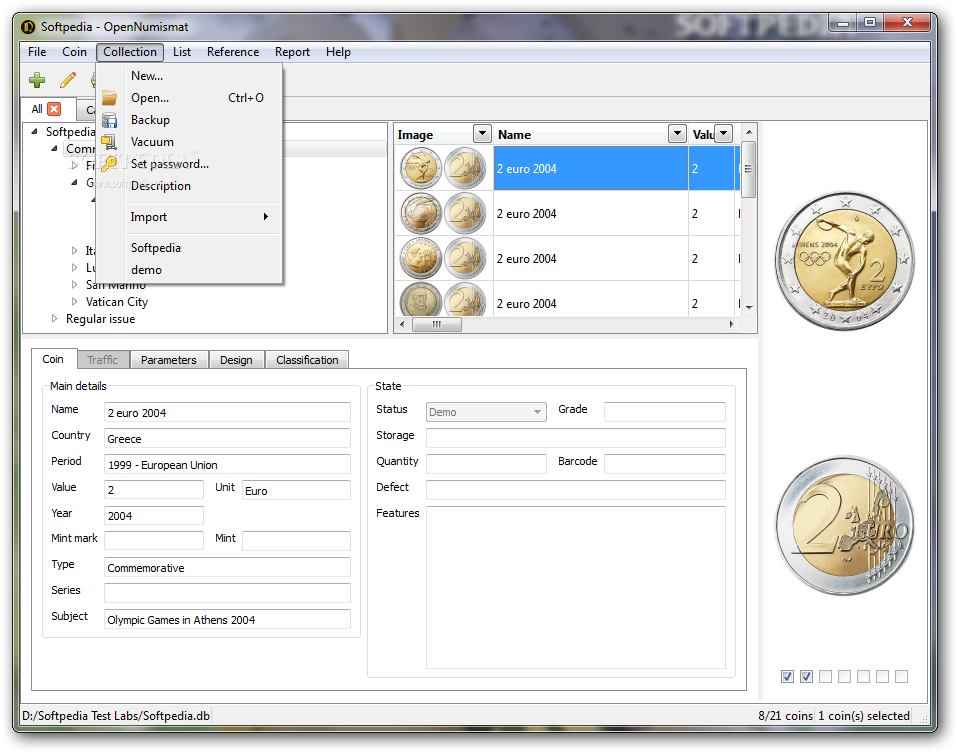Click the Country field showing Greece

click(x=227, y=439)
